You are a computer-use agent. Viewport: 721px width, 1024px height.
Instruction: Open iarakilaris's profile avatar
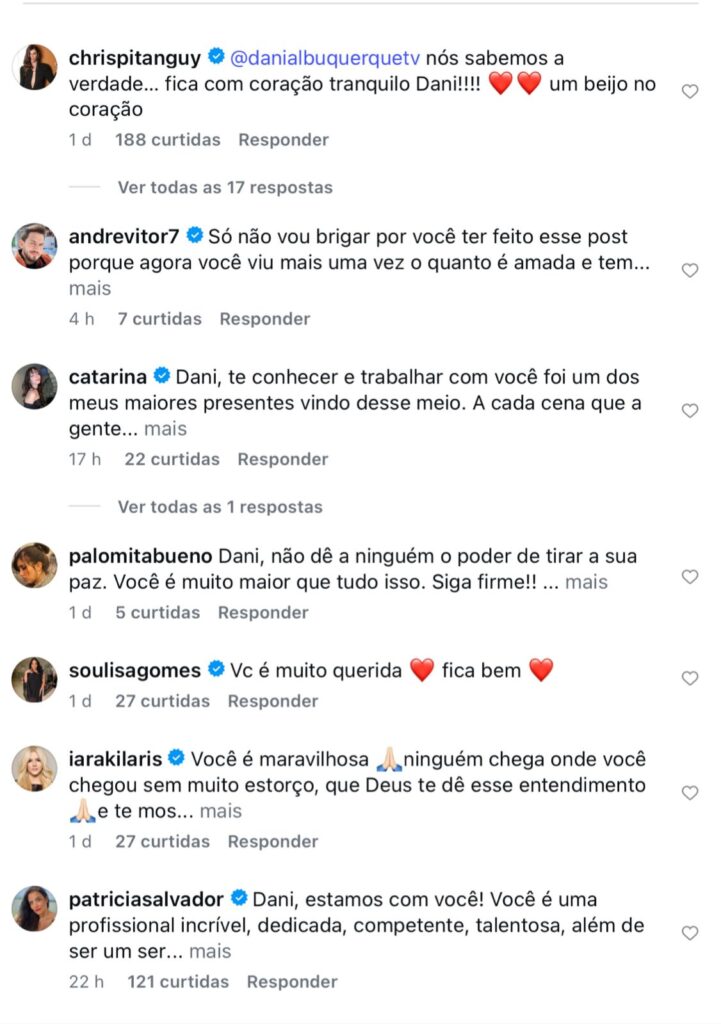coord(34,769)
